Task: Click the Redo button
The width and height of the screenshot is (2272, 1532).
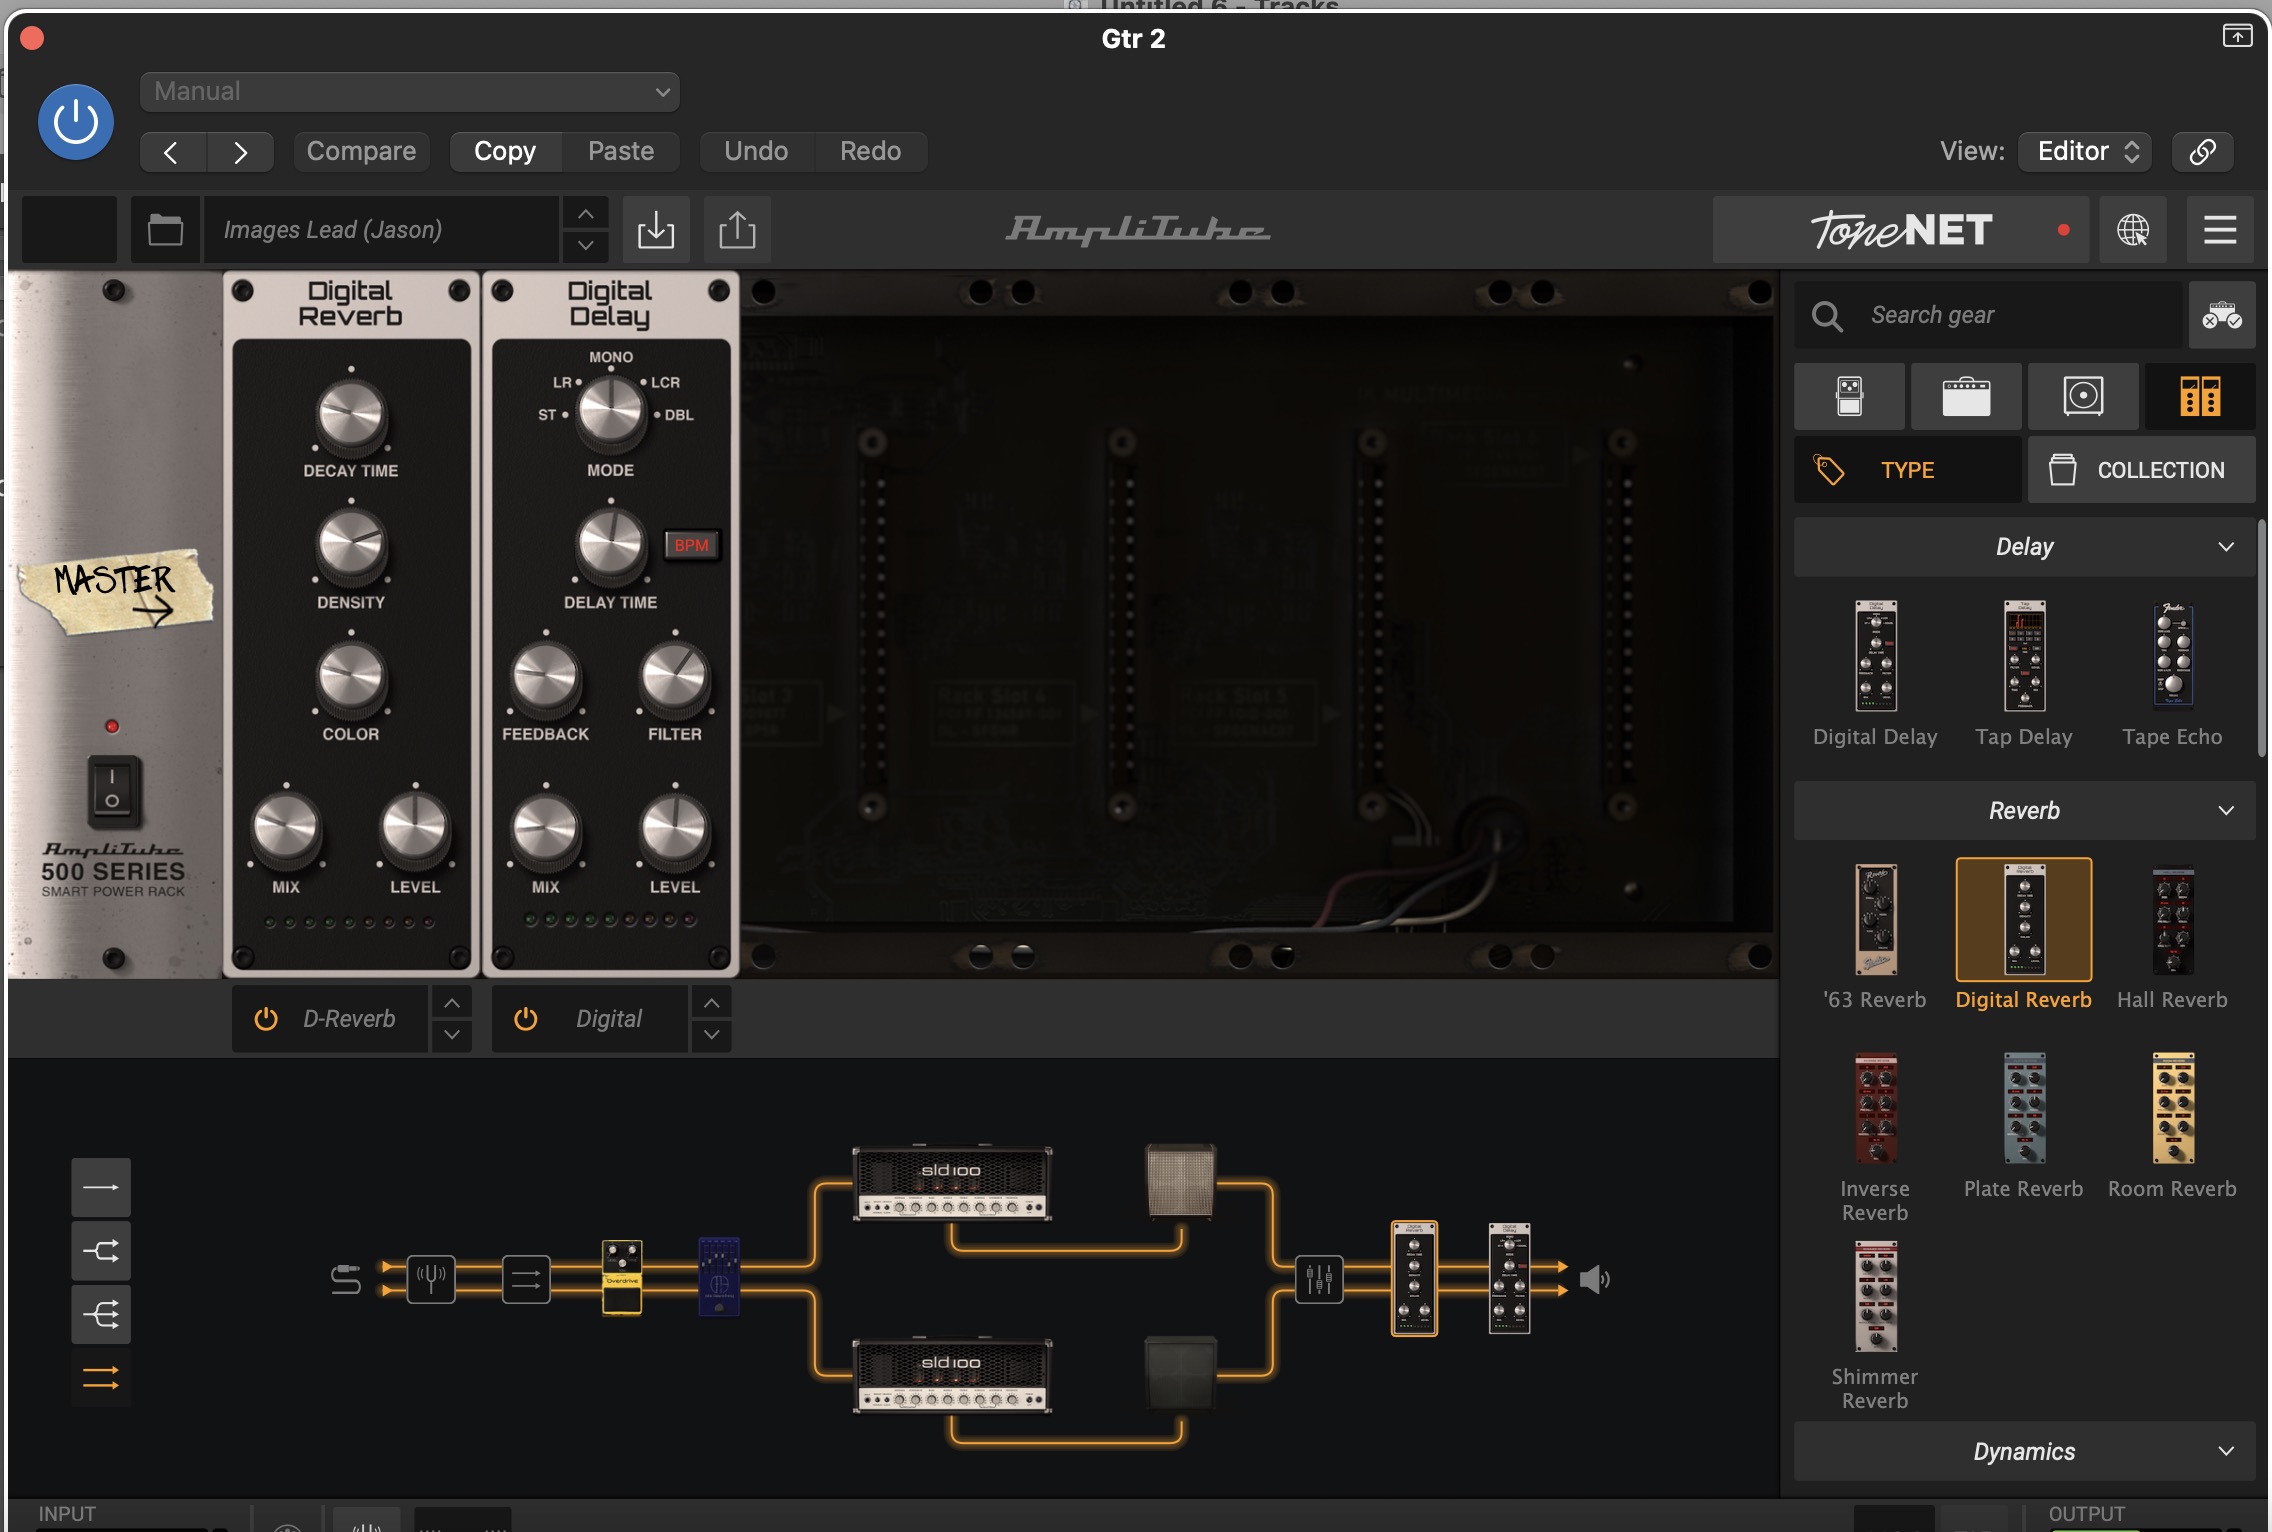Action: [870, 151]
